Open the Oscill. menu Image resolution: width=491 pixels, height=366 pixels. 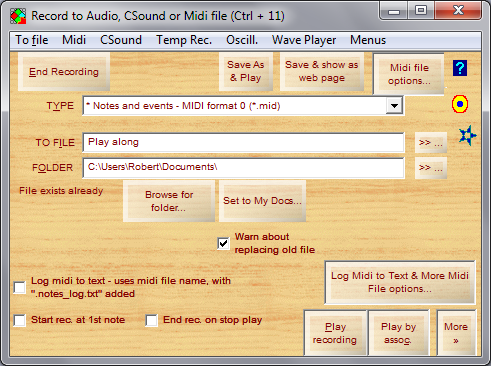tap(242, 40)
